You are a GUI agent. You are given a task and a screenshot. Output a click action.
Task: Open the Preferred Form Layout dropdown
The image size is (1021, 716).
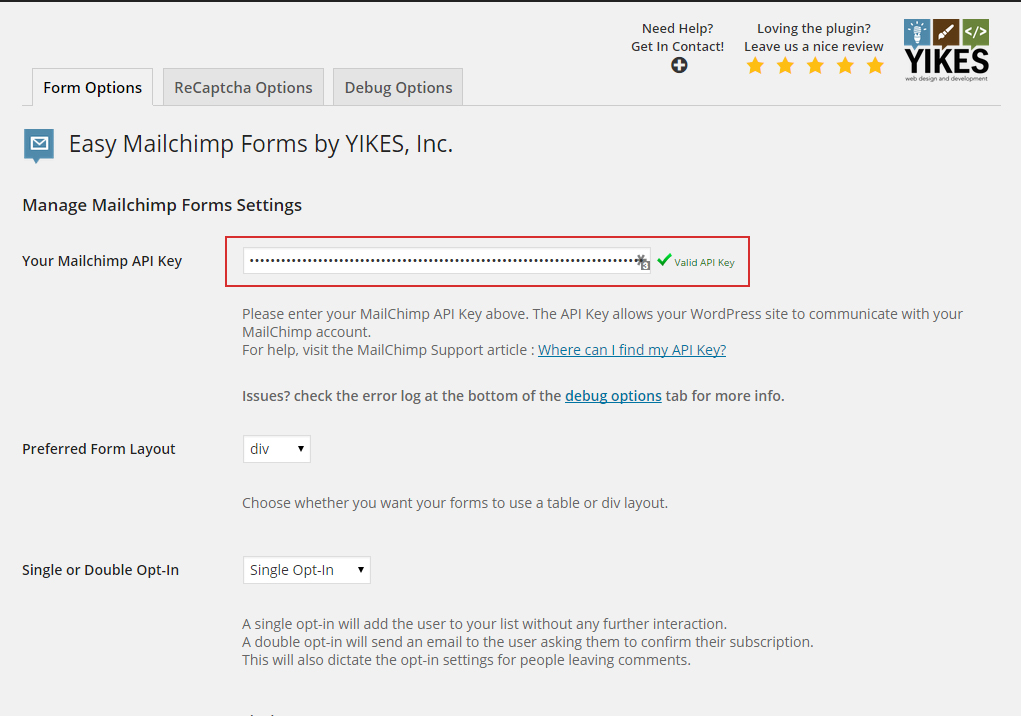[x=277, y=449]
